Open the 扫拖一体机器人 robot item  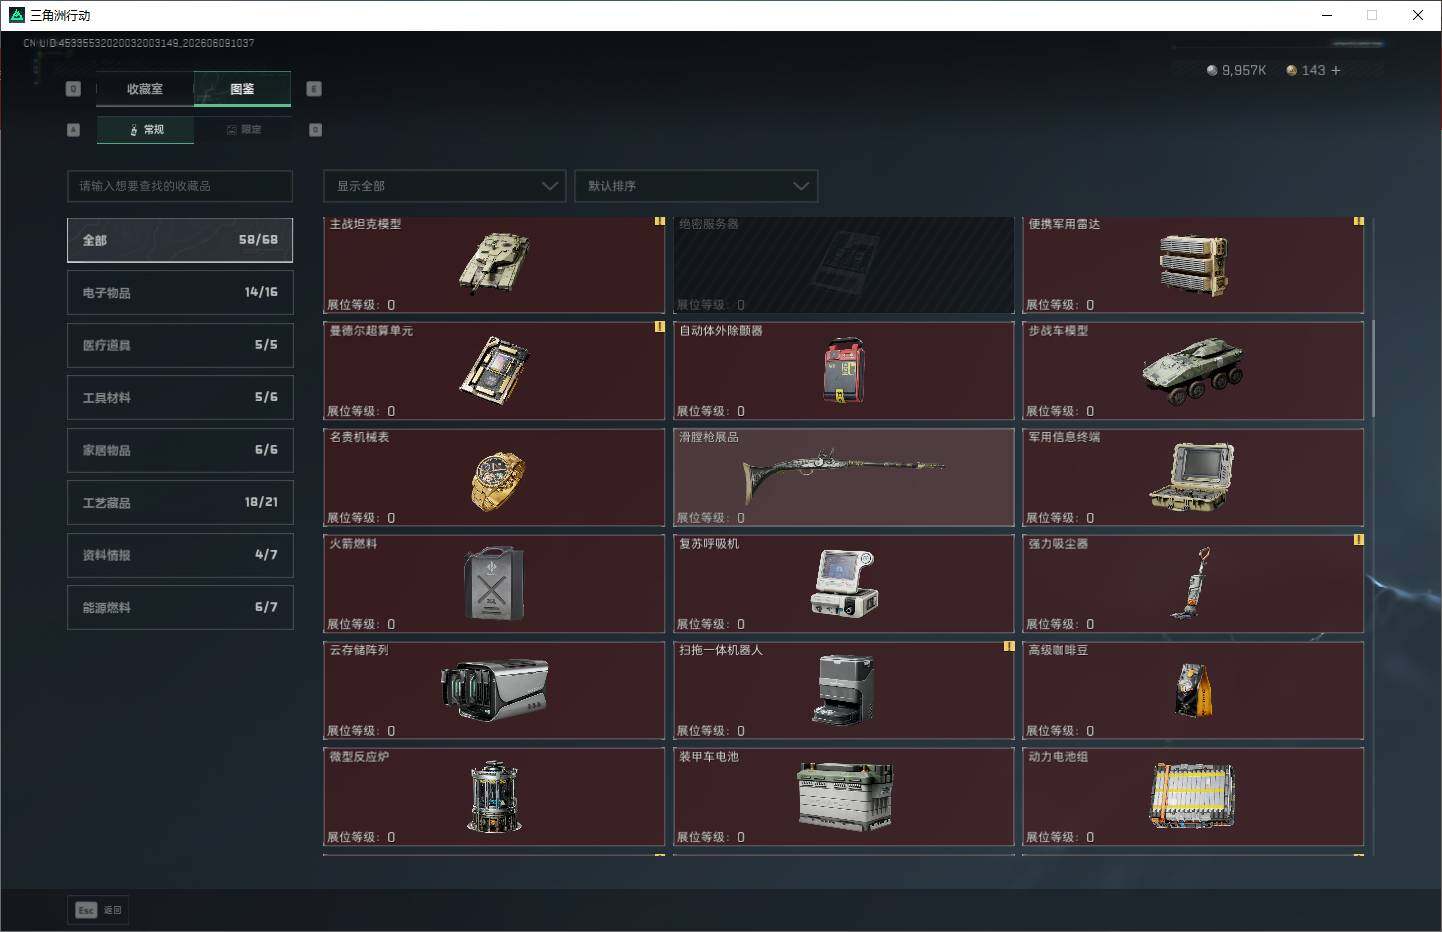[844, 691]
